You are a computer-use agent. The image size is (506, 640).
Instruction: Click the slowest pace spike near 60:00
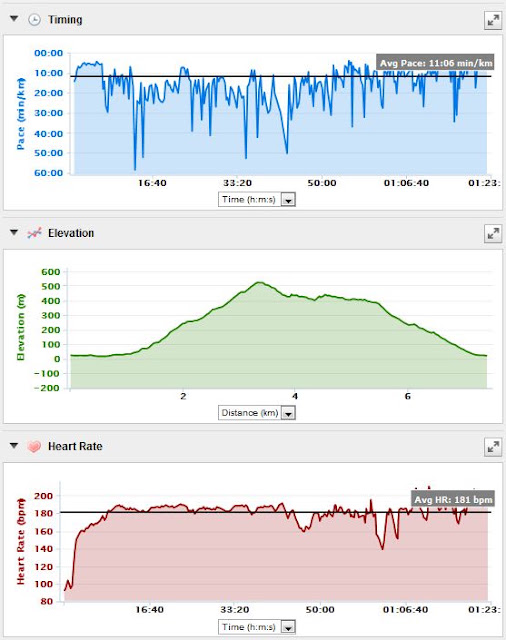pyautogui.click(x=135, y=169)
